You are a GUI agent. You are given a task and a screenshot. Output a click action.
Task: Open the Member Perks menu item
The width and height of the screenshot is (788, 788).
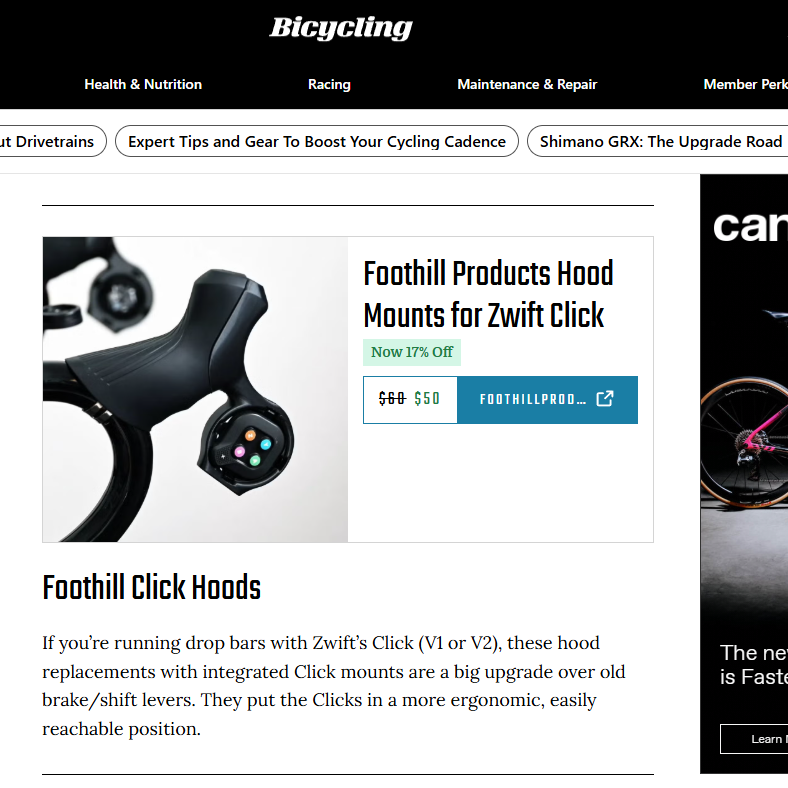point(745,84)
